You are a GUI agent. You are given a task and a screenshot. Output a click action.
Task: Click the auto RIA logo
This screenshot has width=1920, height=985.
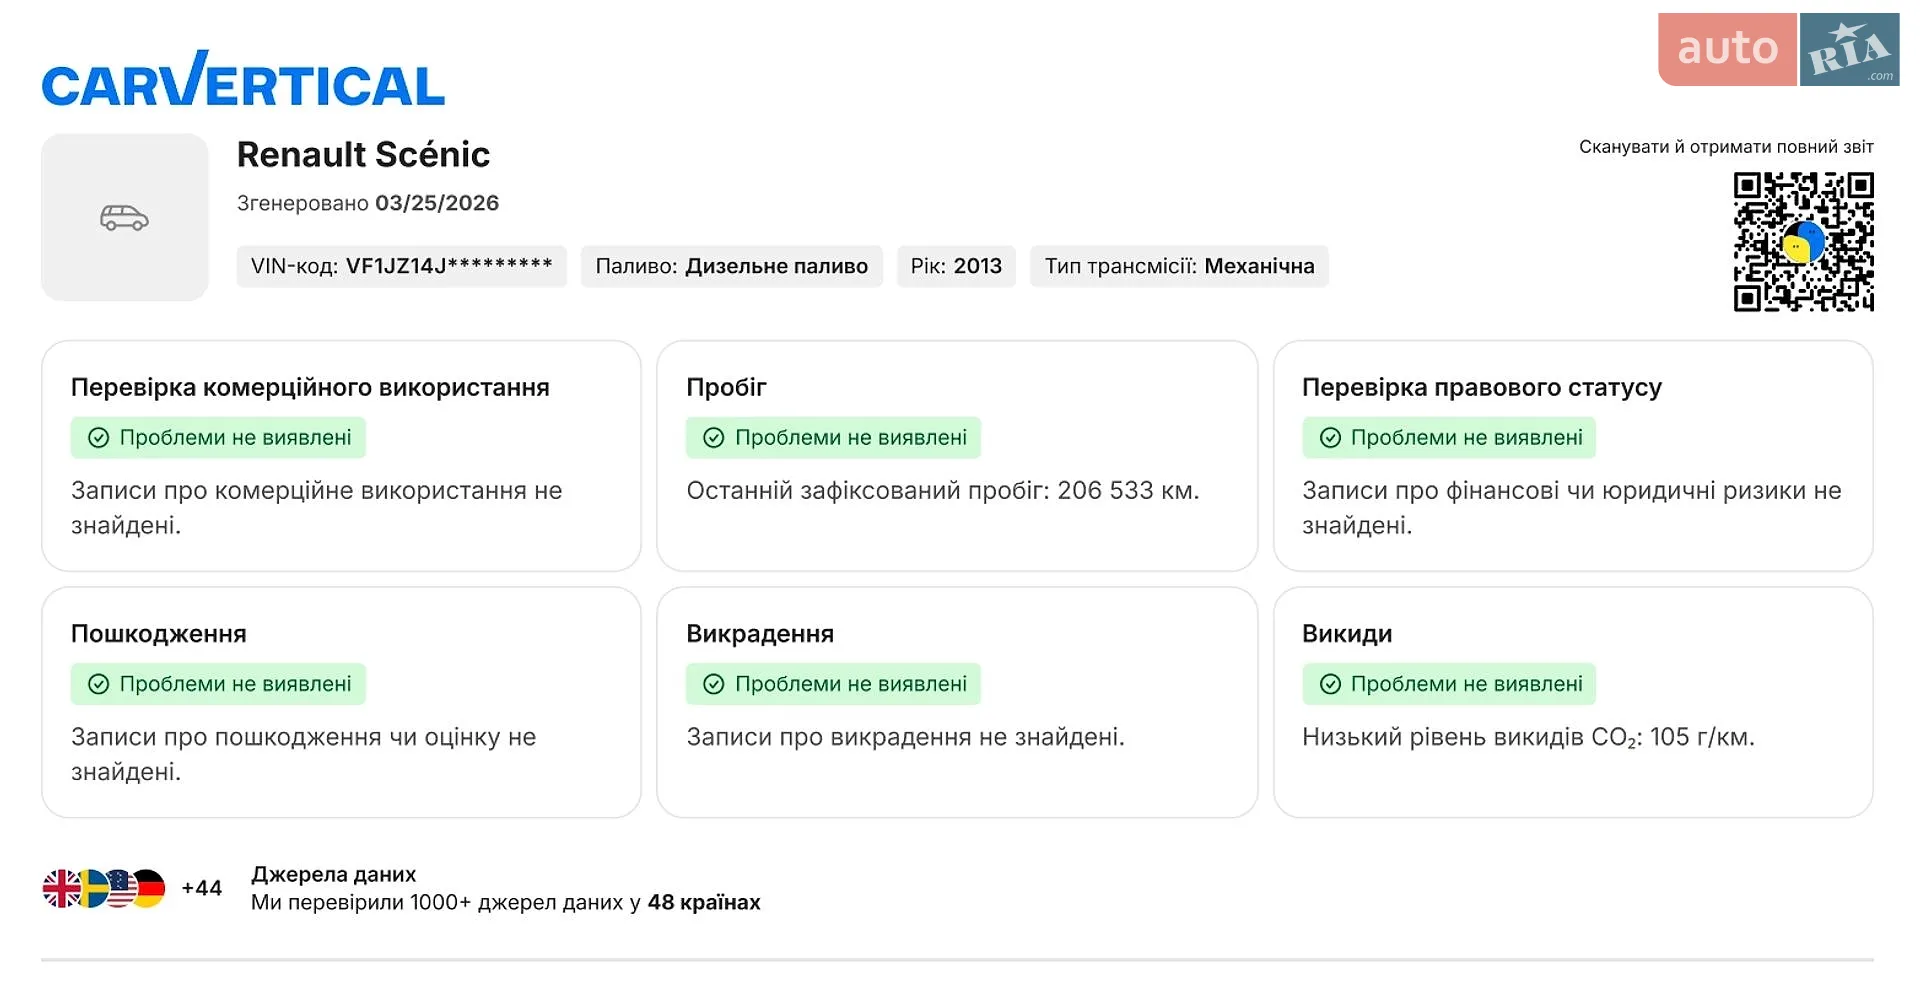[x=1778, y=49]
